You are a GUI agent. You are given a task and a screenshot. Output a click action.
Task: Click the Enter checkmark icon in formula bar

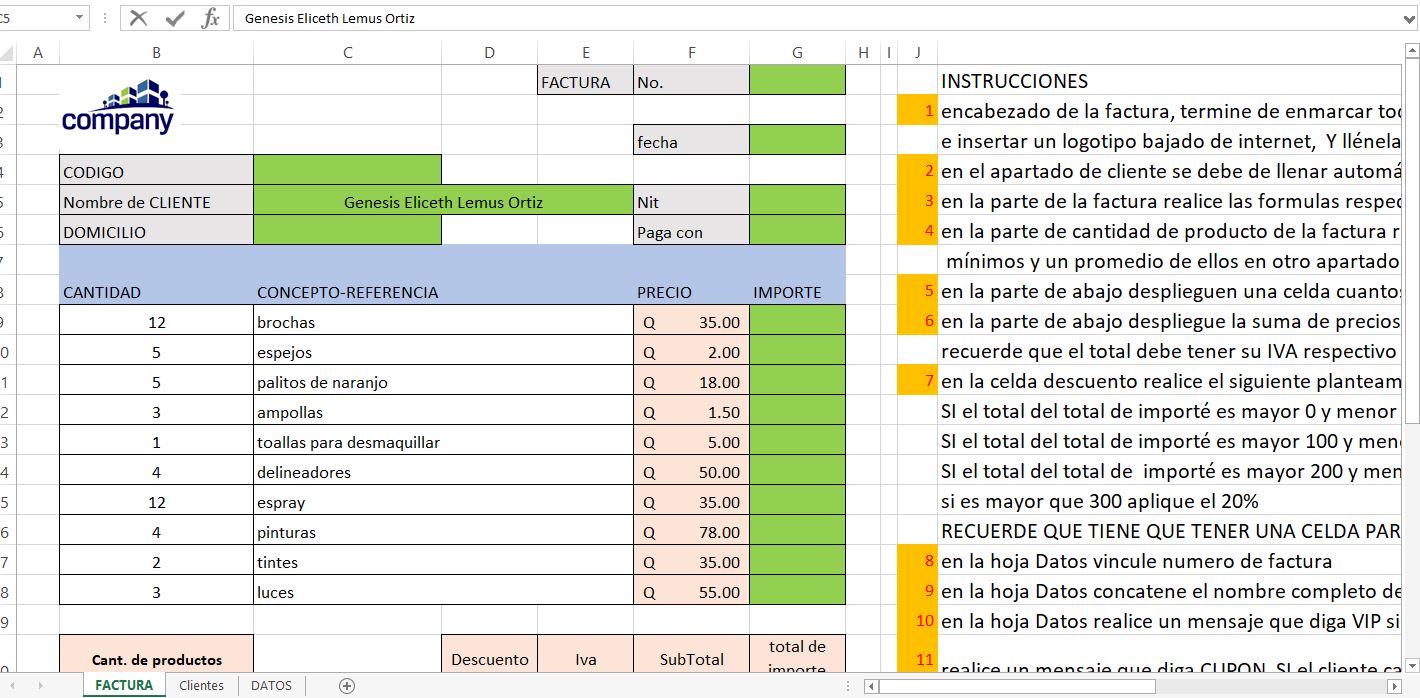pyautogui.click(x=175, y=18)
